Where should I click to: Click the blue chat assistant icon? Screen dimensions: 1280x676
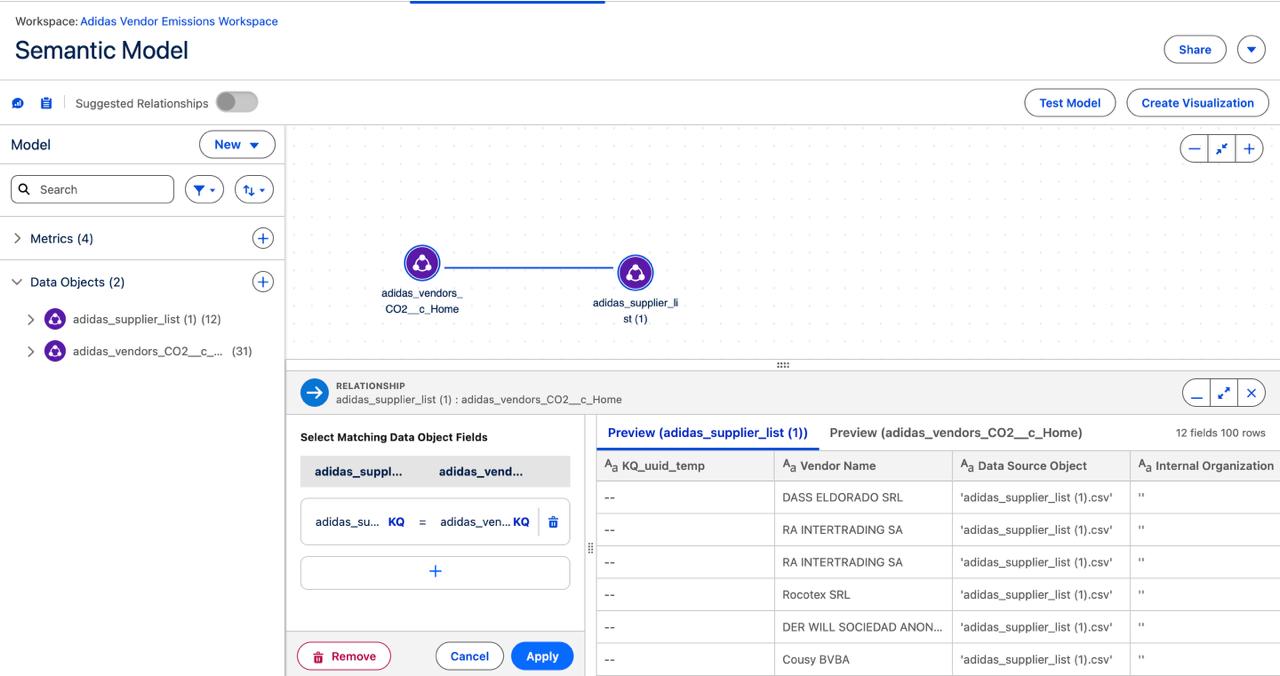point(18,103)
